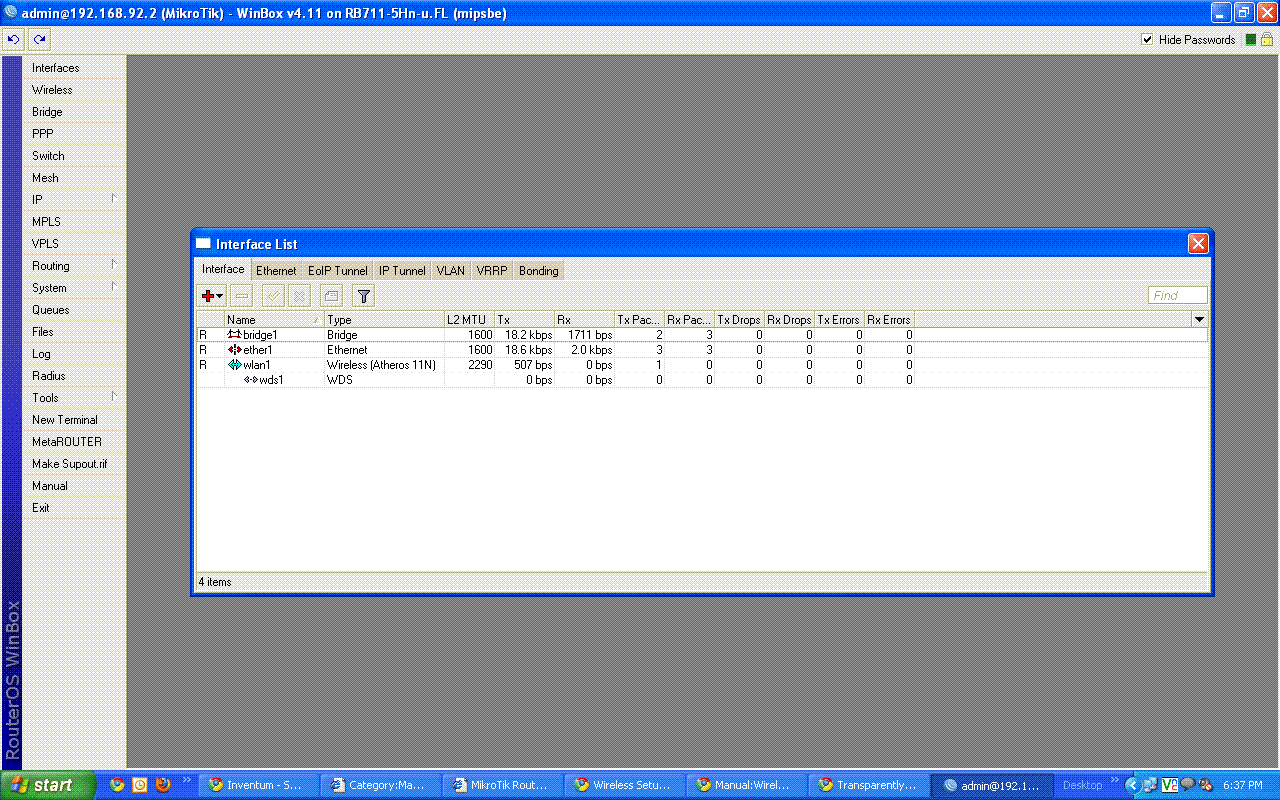The image size is (1280, 800).
Task: Click the Comment note icon in Interface List
Action: click(x=331, y=296)
